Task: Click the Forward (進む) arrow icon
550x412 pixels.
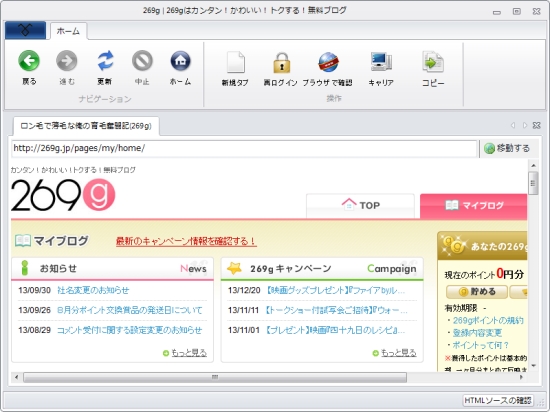Action: pyautogui.click(x=67, y=61)
